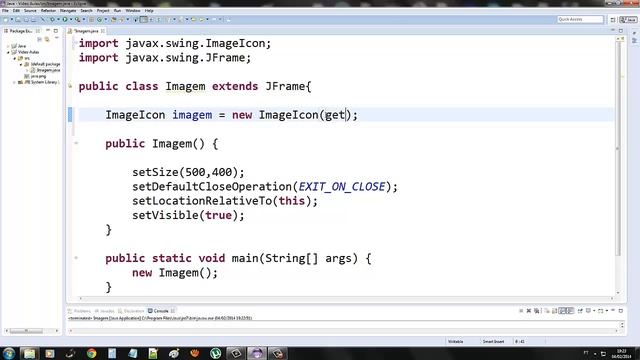Click the Eclipse taskbar icon
Viewport: 640px width, 360px height.
point(256,353)
